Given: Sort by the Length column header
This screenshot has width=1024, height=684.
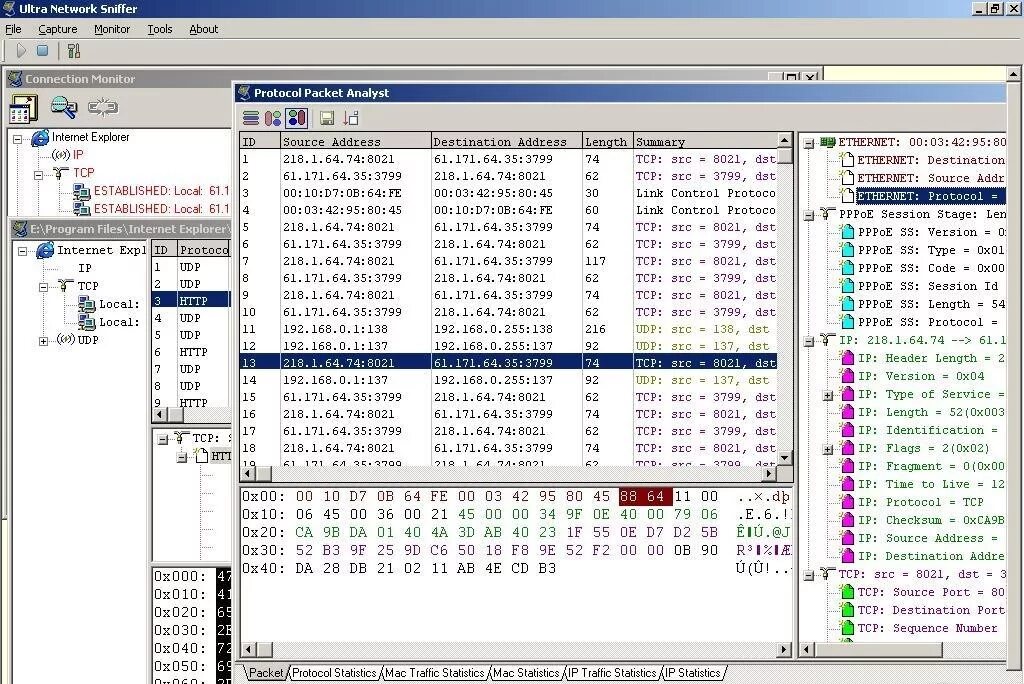Looking at the screenshot, I should [x=607, y=142].
